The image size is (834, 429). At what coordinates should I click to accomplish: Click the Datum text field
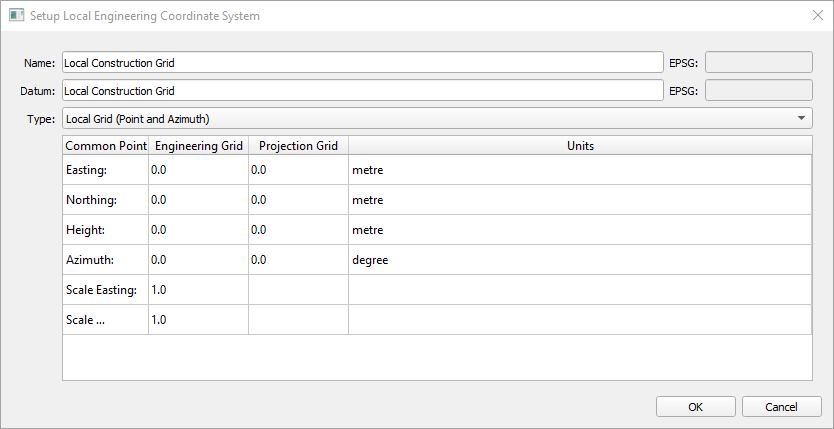pos(362,91)
